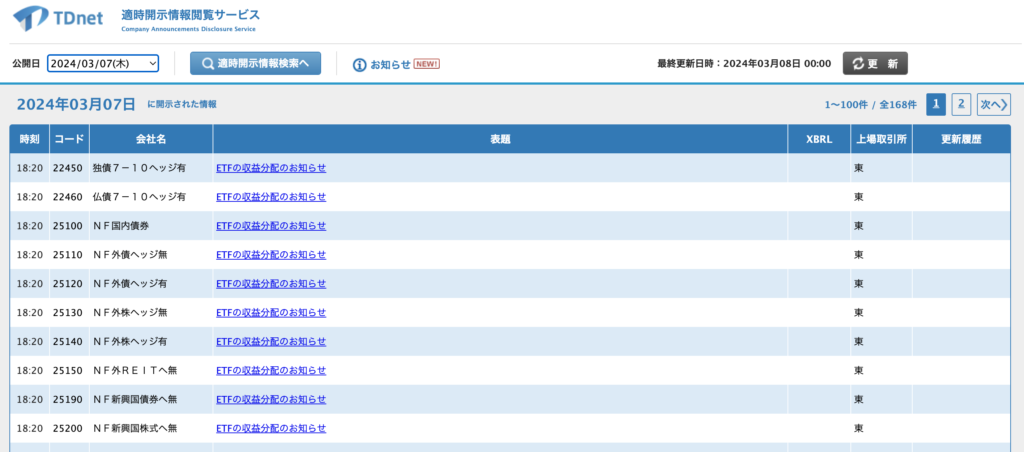
Task: Click the TDnet logo icon
Action: pos(30,17)
